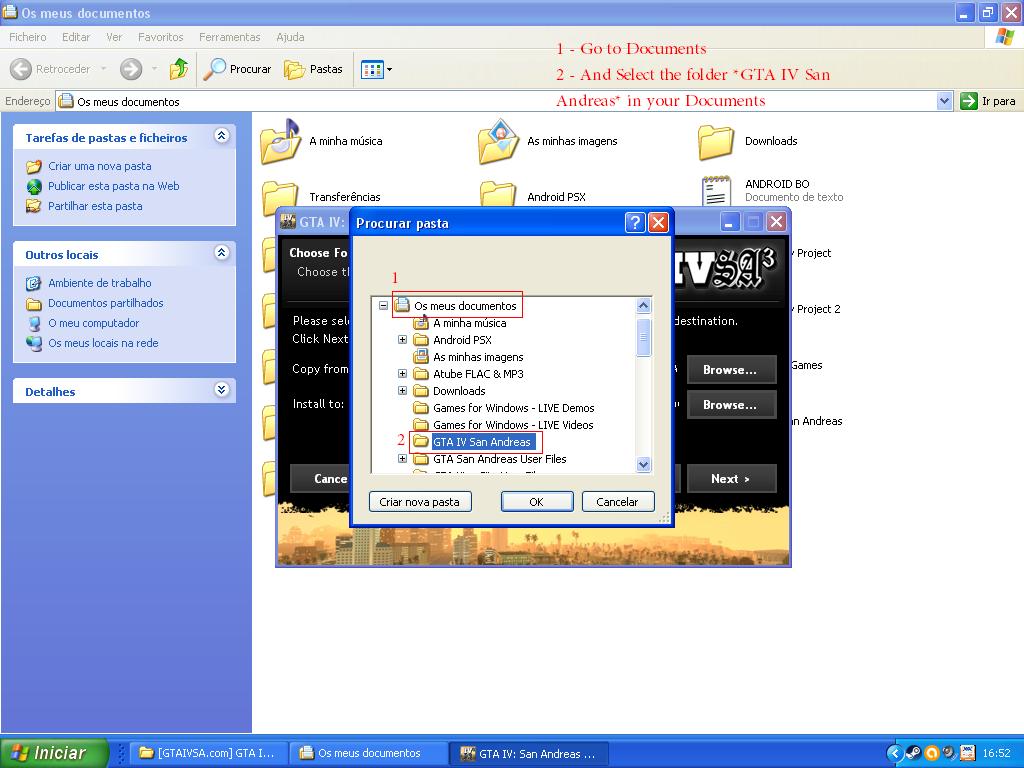Viewport: 1024px width, 768px height.
Task: Open the Editar menu
Action: click(76, 37)
